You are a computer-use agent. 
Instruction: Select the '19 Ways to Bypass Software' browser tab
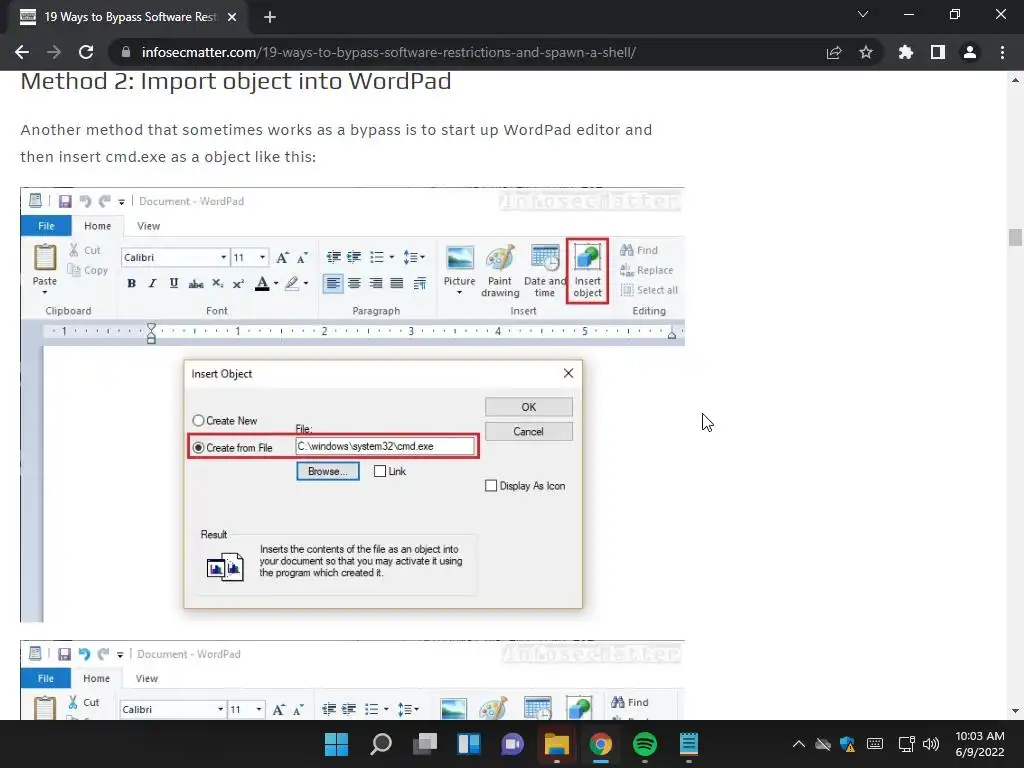129,17
